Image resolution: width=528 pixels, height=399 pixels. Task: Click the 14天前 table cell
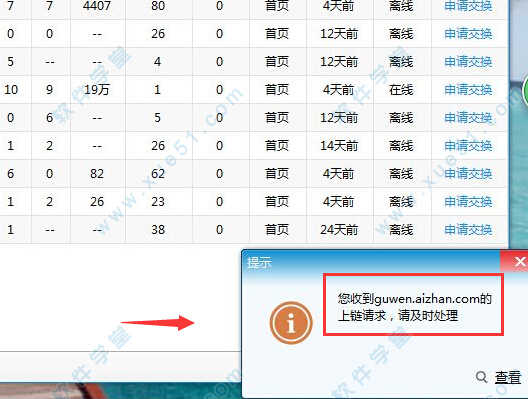(x=339, y=145)
